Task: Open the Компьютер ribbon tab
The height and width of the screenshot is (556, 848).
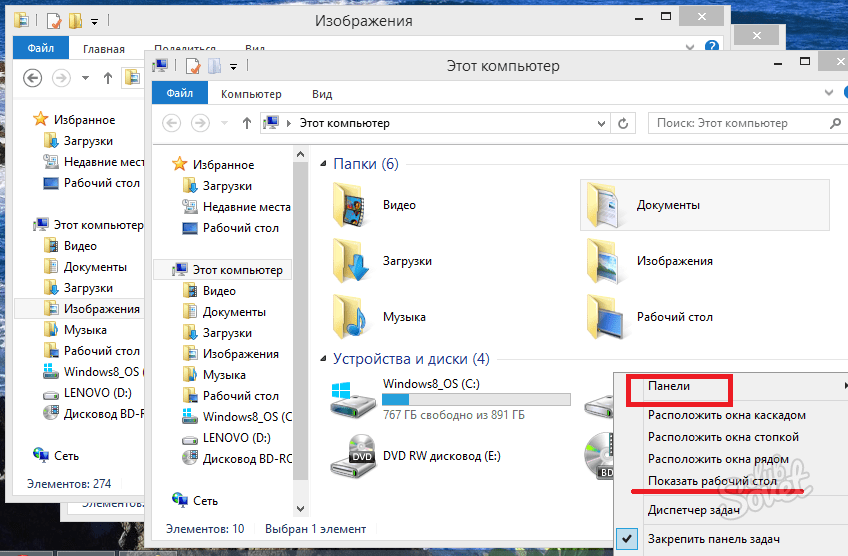Action: pos(251,94)
